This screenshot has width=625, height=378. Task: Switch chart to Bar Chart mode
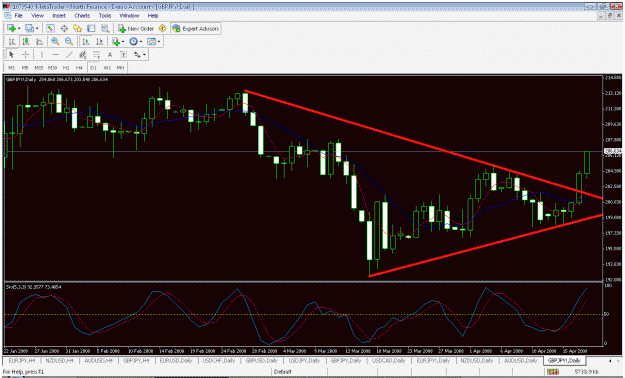12,41
